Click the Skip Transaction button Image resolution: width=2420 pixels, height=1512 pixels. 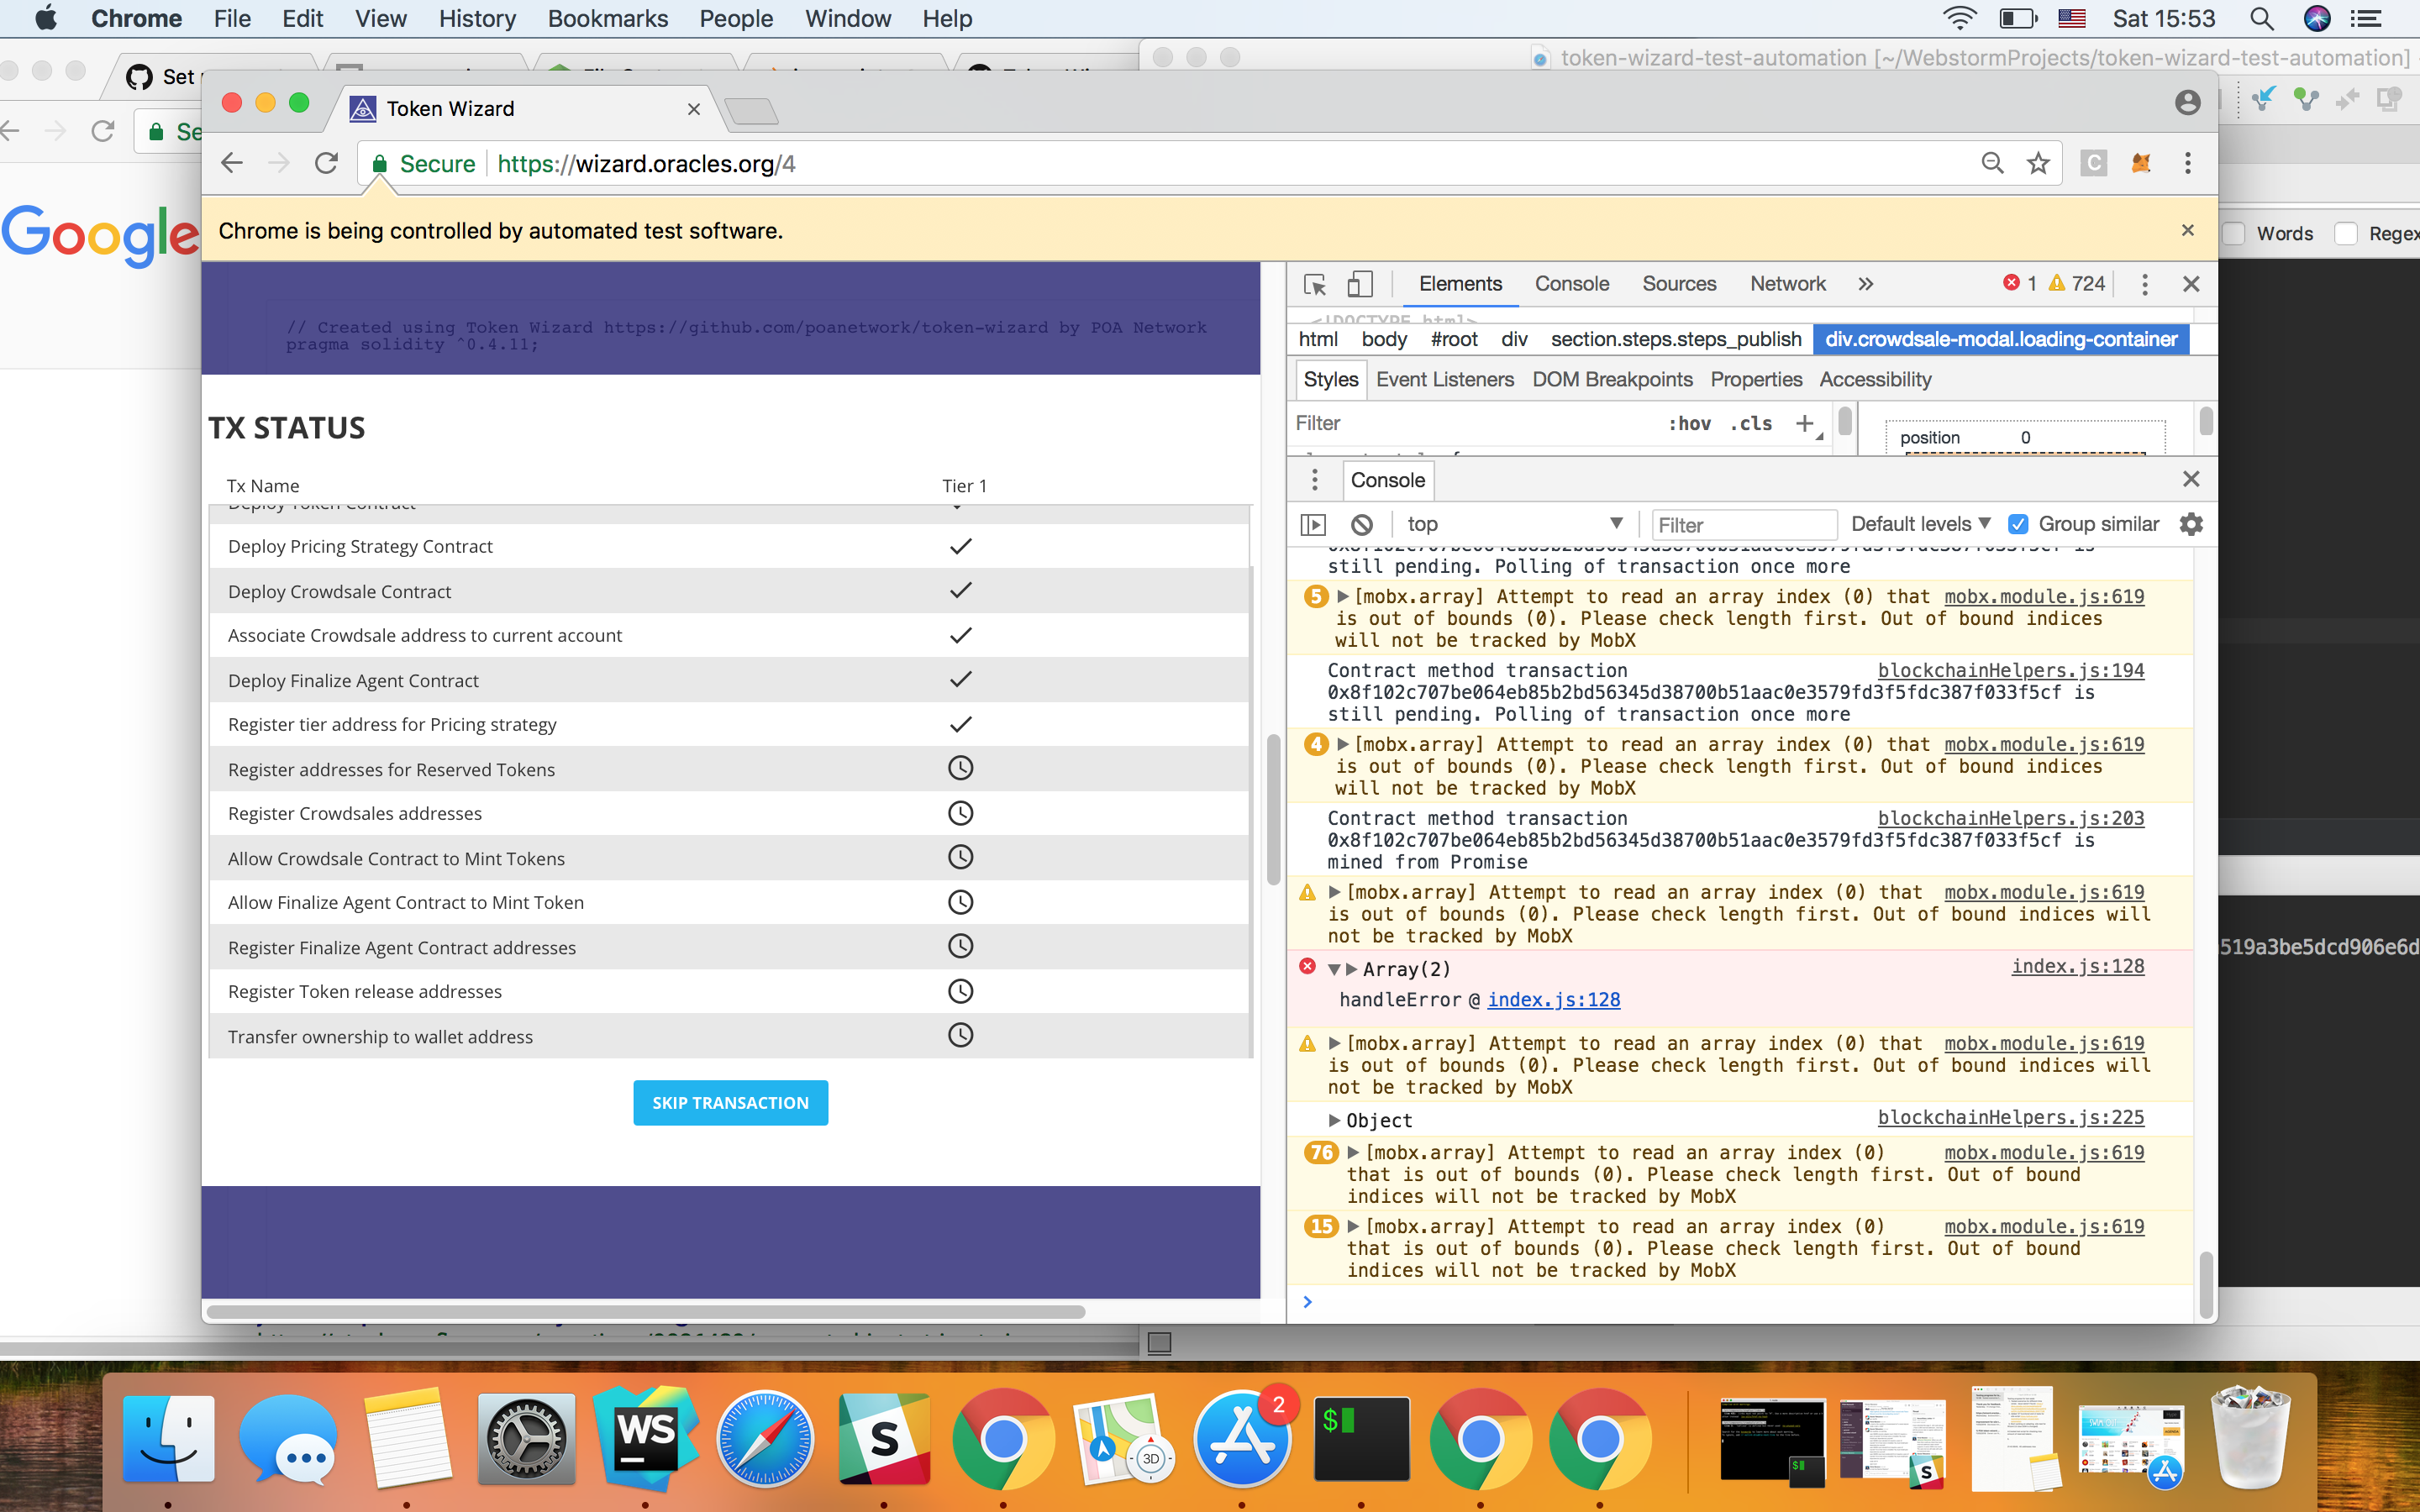coord(730,1102)
